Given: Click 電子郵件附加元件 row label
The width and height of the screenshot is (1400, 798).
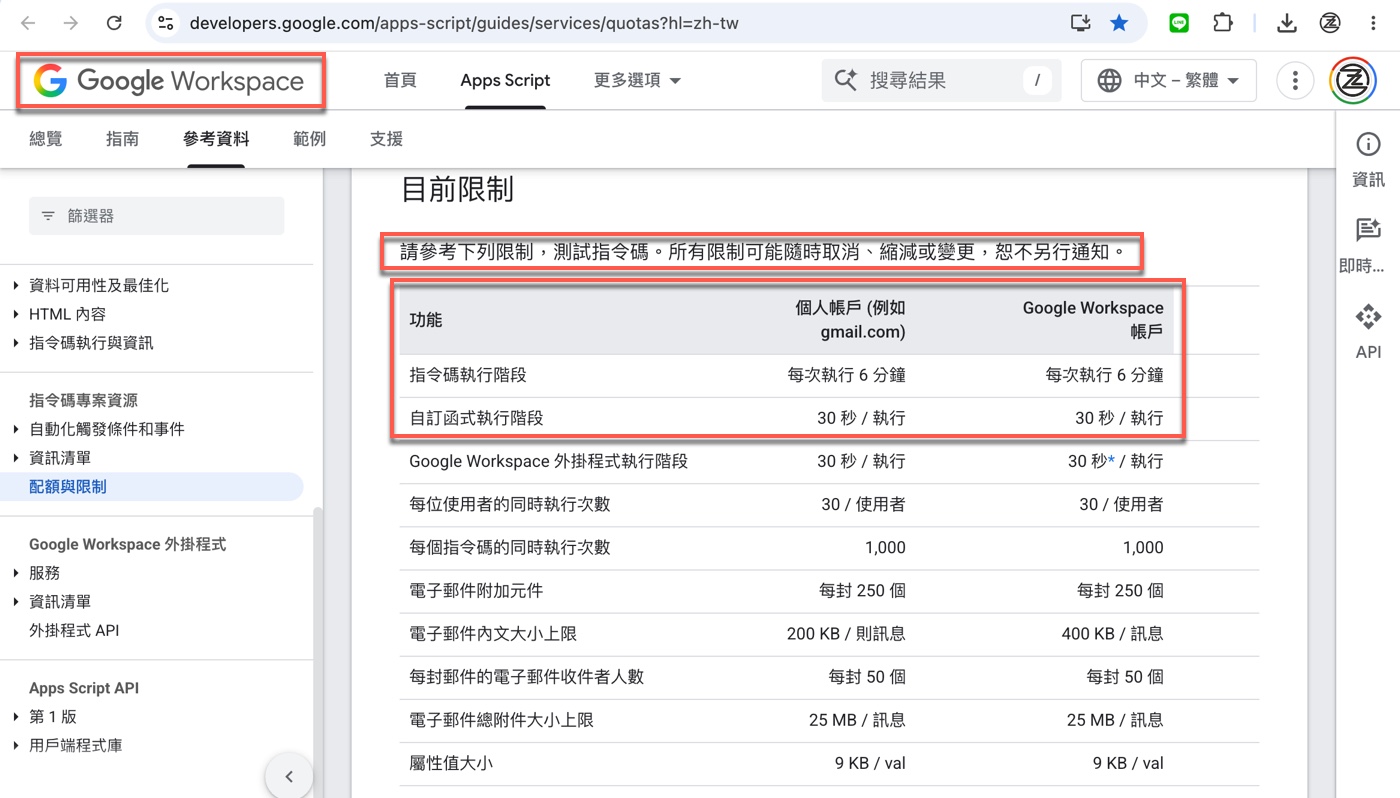Looking at the screenshot, I should point(476,591).
